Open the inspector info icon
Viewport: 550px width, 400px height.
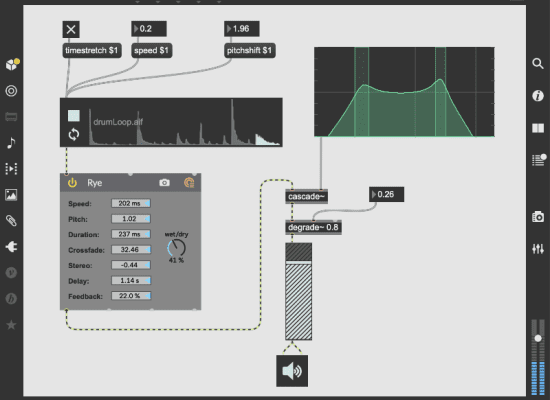pos(538,95)
